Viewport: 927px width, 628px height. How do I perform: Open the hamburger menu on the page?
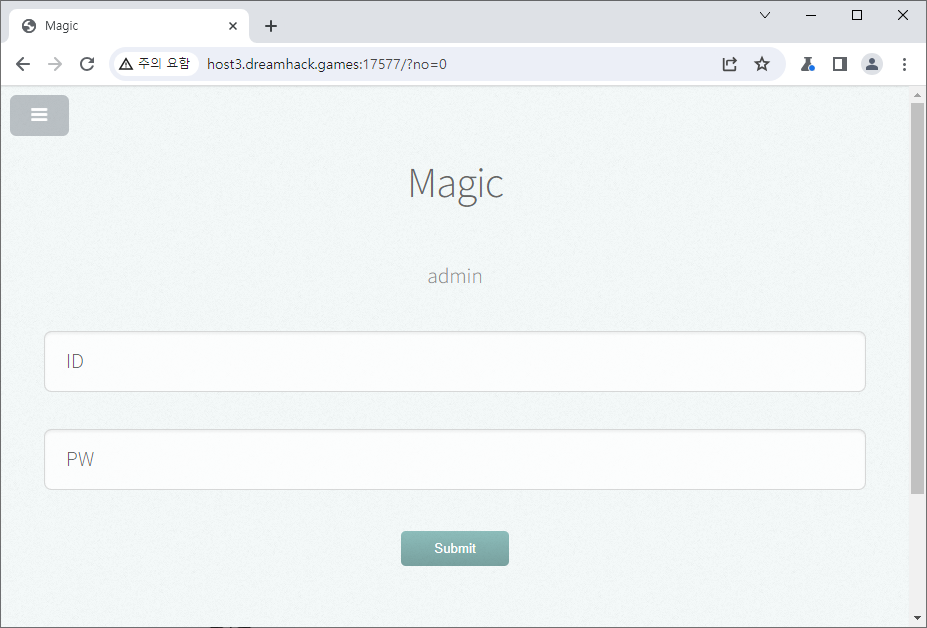39,115
